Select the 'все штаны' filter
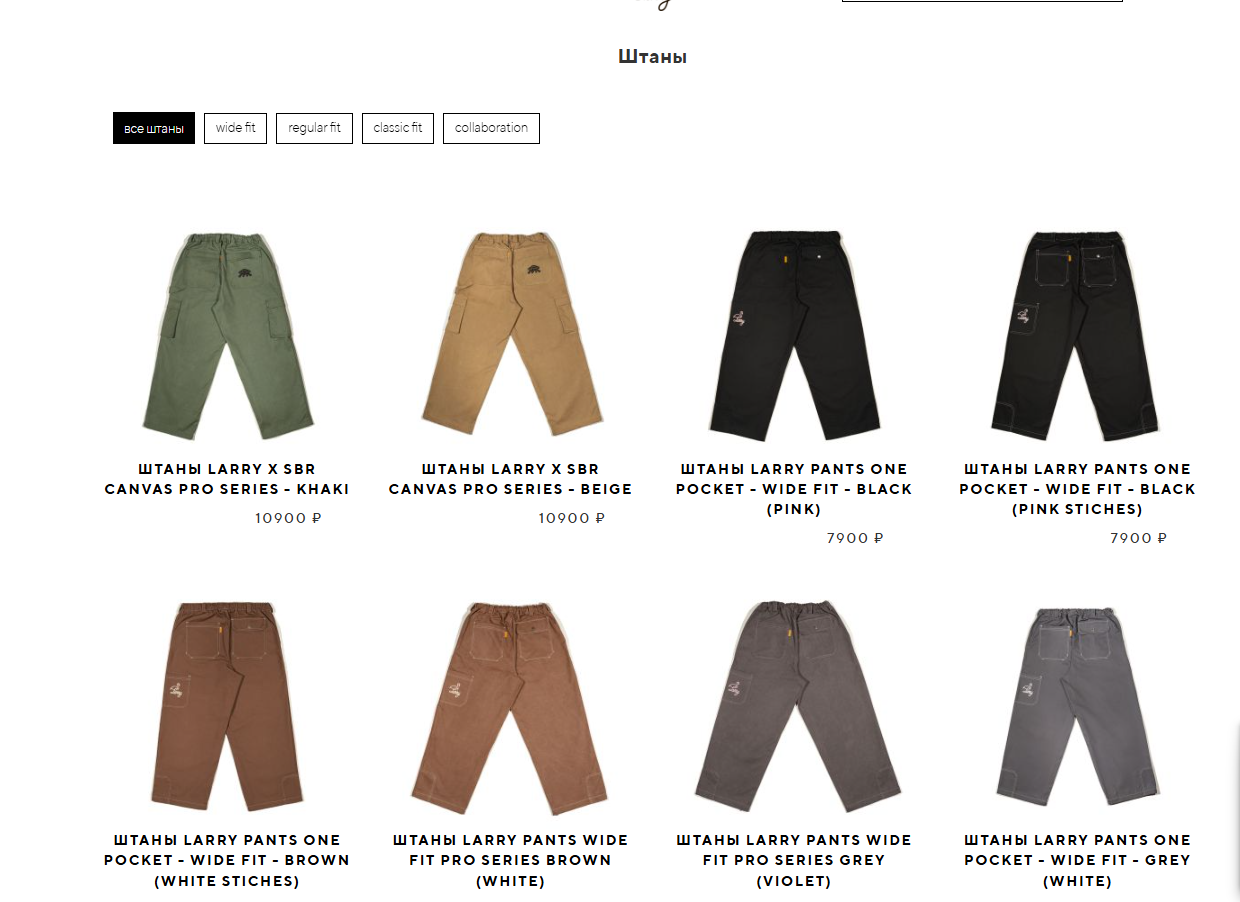This screenshot has width=1240, height=902. click(154, 128)
